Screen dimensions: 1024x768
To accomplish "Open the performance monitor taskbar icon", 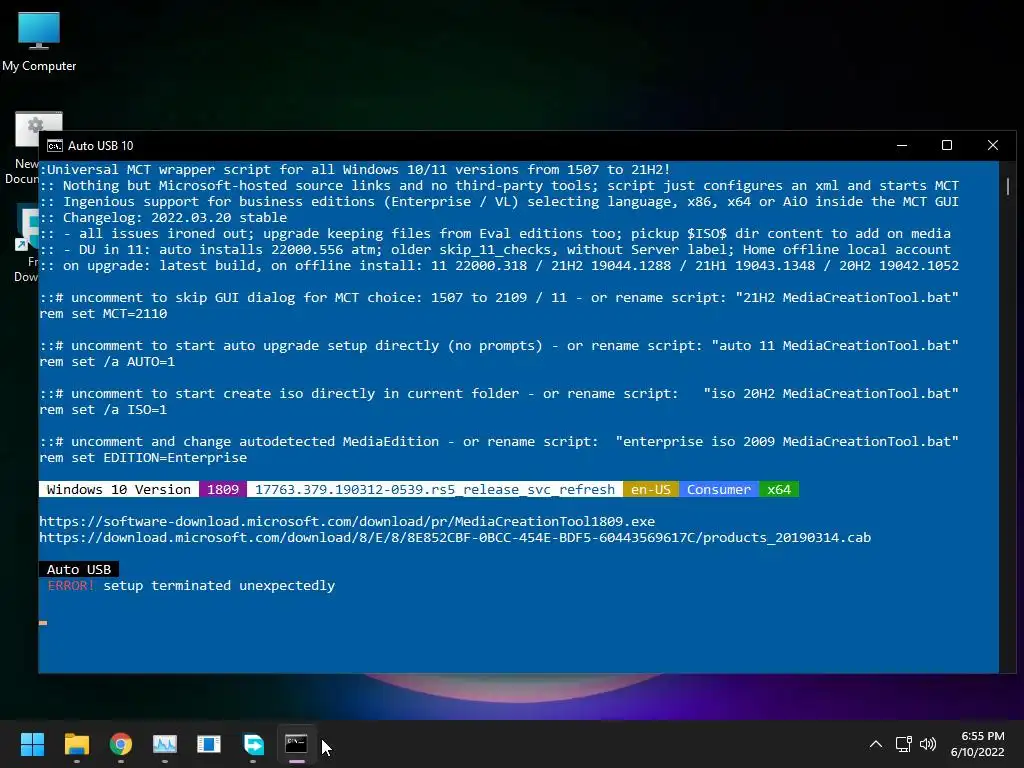I will [165, 744].
